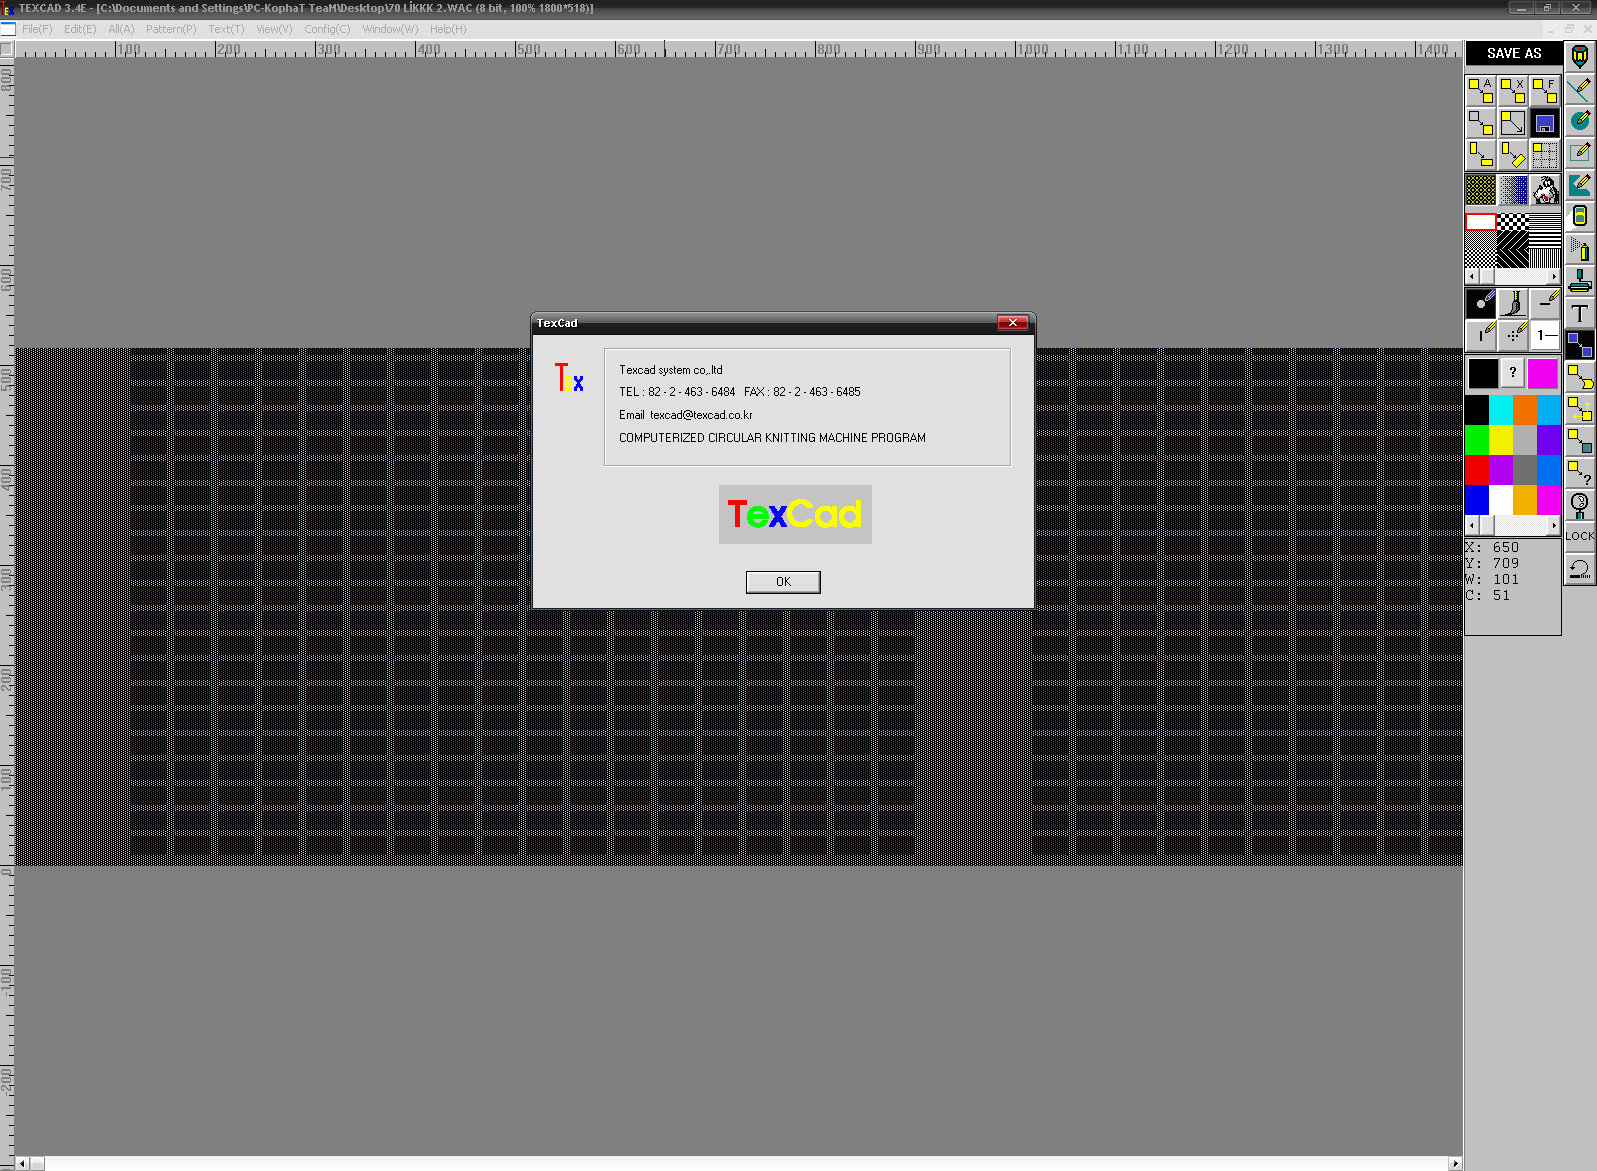Click the blue floppy disk icon
This screenshot has height=1171, width=1597.
(1545, 124)
